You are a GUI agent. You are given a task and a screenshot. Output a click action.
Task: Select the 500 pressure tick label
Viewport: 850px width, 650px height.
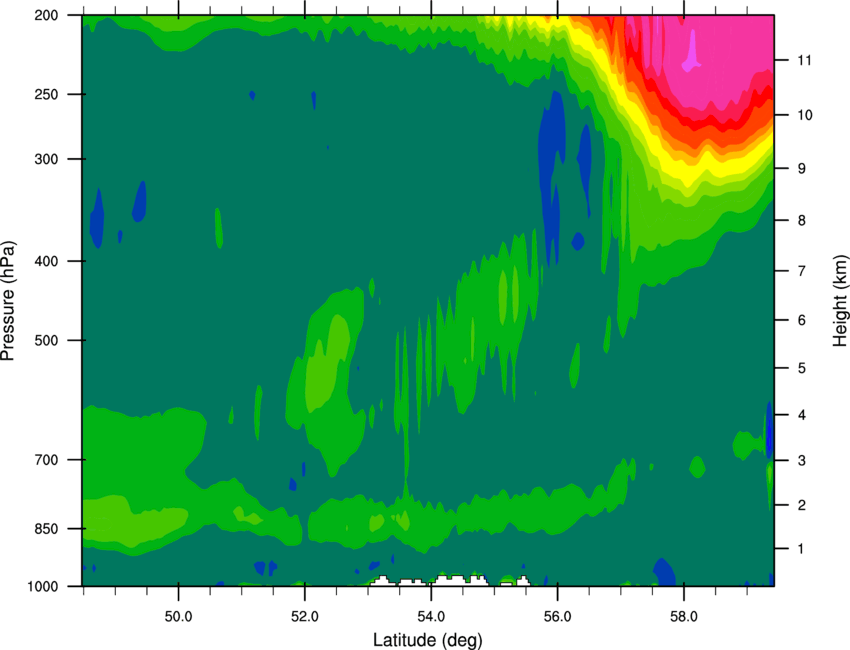46,340
